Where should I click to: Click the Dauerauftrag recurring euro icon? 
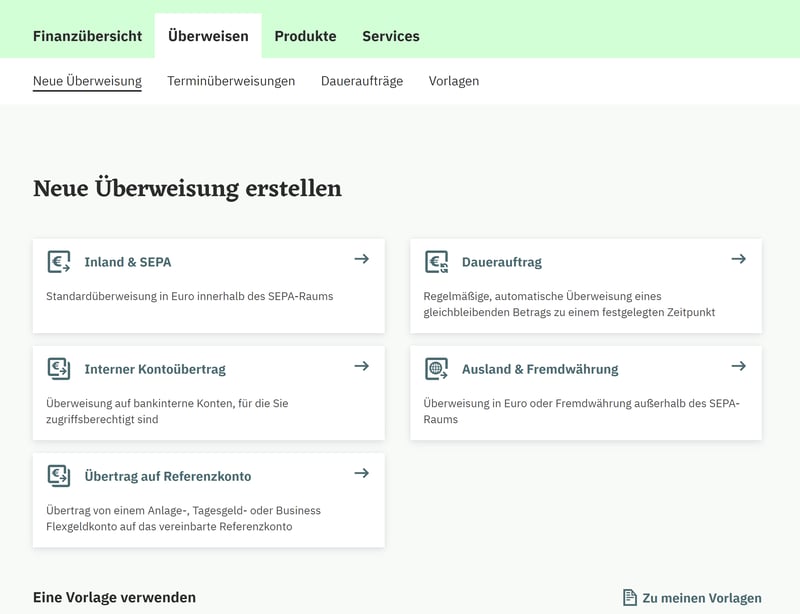coord(436,262)
